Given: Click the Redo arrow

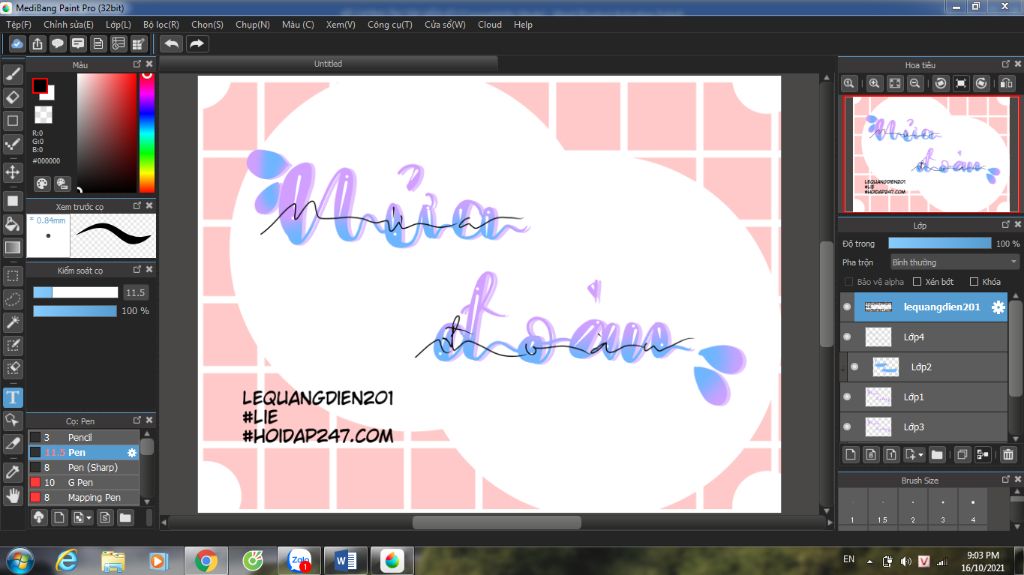Looking at the screenshot, I should pos(197,44).
